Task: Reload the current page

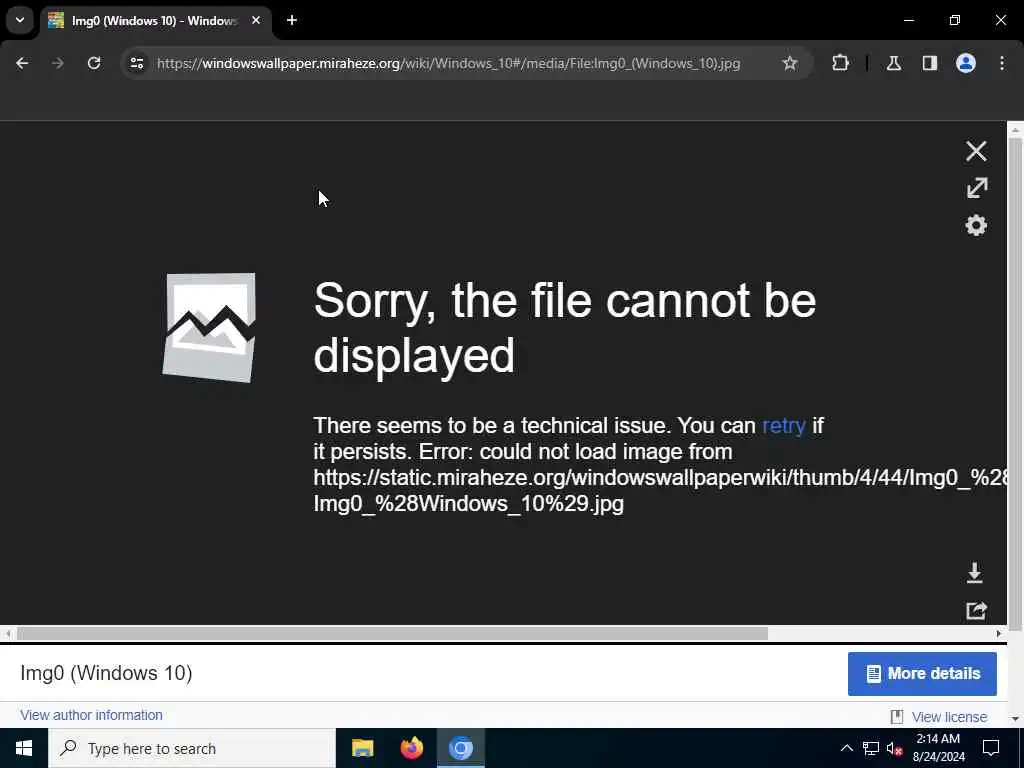Action: (94, 63)
